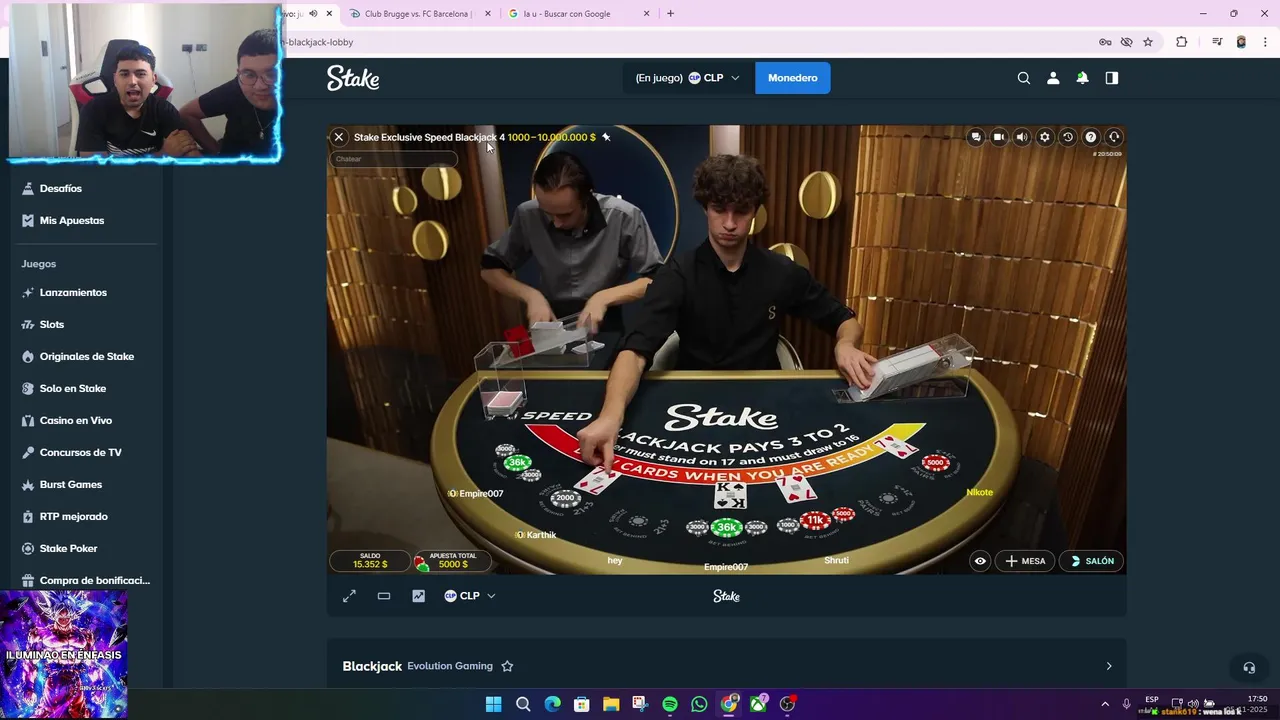Open Slots in the sidebar
The width and height of the screenshot is (1280, 720).
(x=51, y=324)
